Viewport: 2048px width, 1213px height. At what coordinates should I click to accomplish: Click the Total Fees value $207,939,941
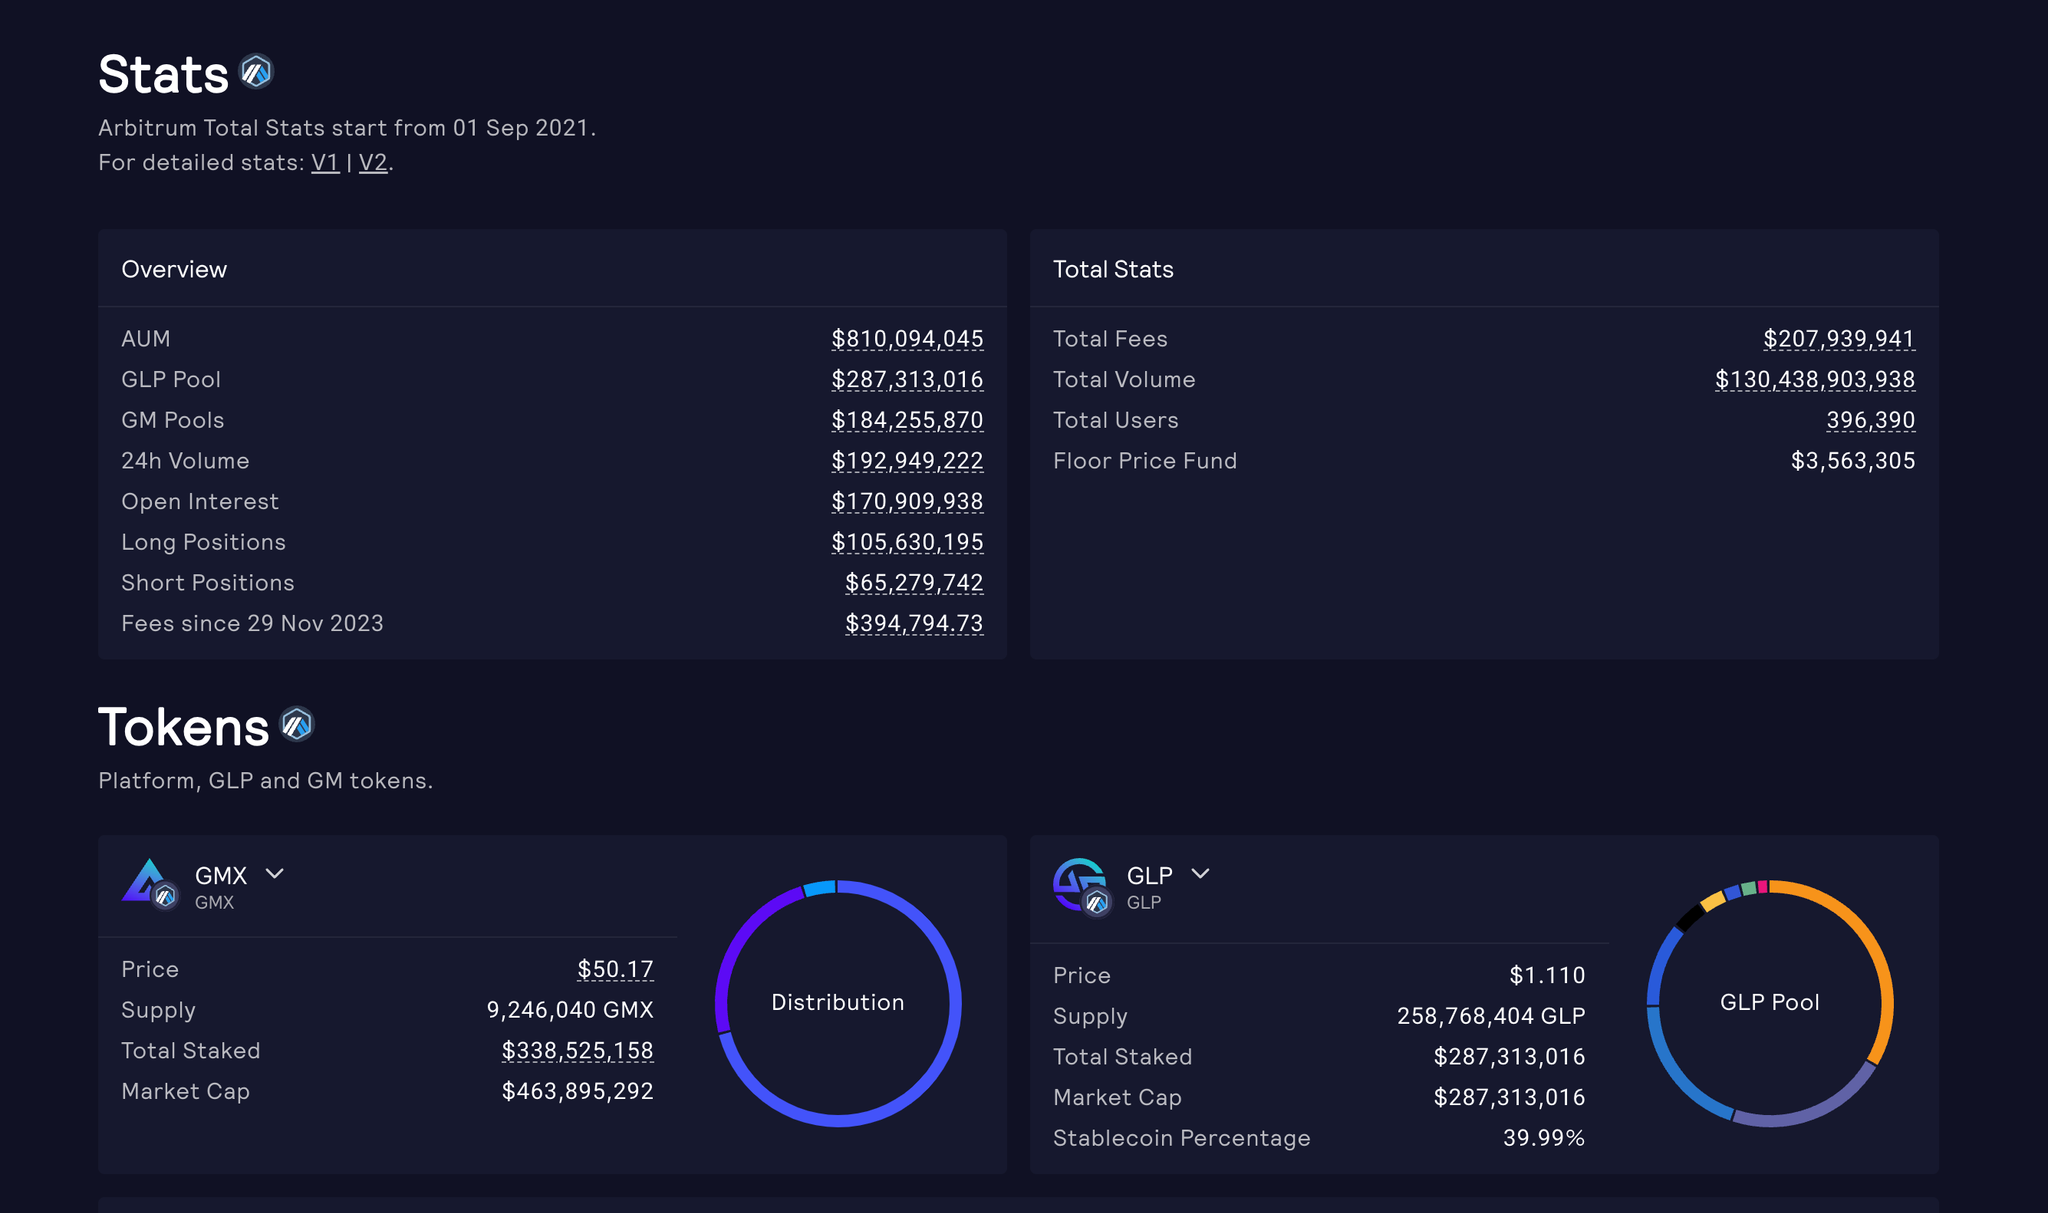point(1839,339)
